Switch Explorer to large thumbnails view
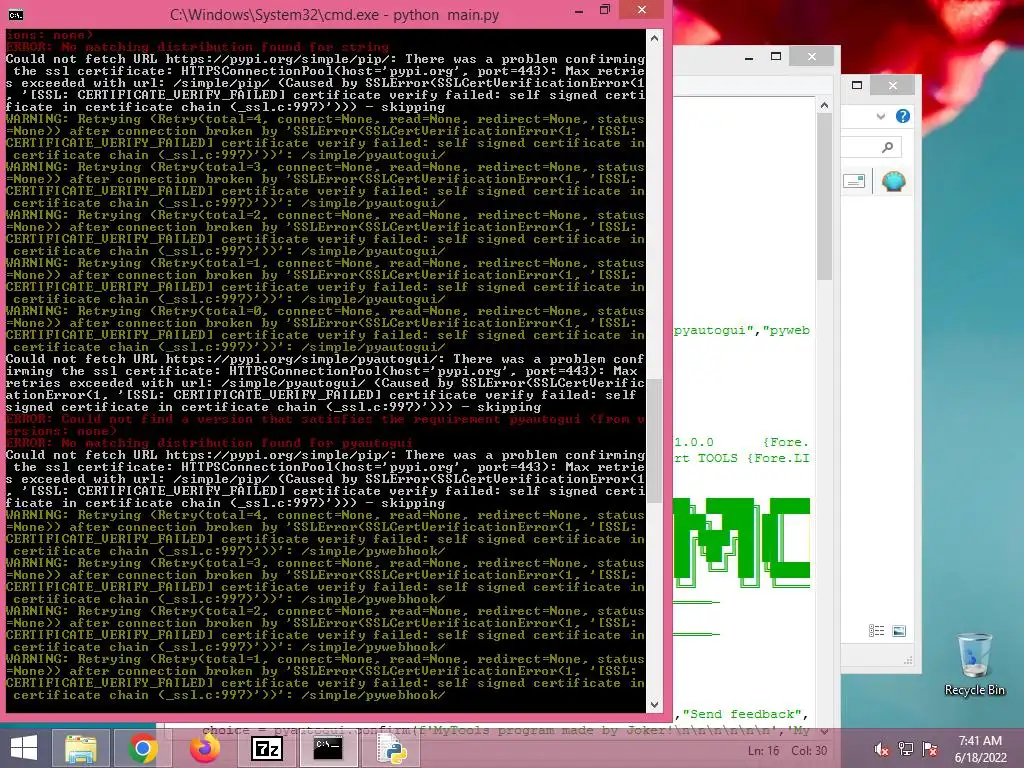 point(899,631)
